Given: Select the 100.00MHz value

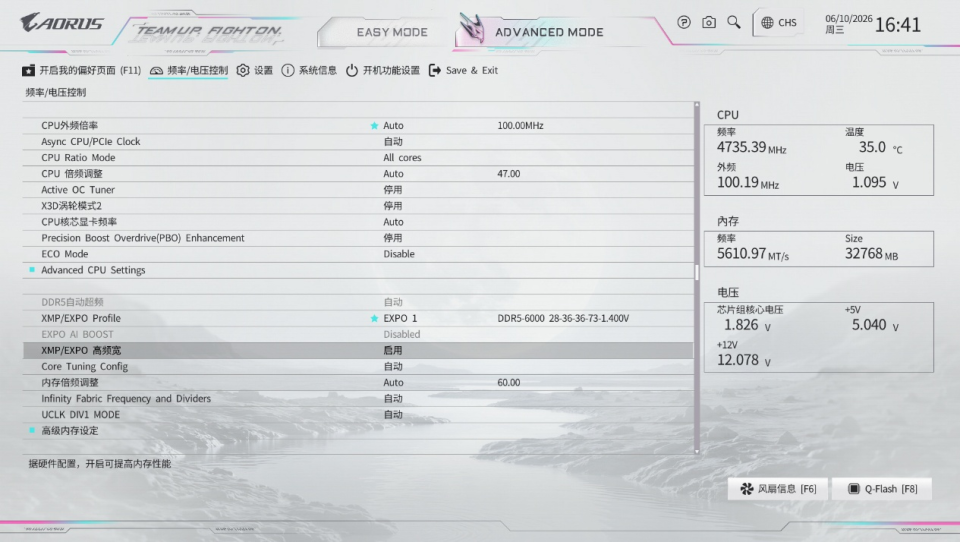Looking at the screenshot, I should 520,126.
